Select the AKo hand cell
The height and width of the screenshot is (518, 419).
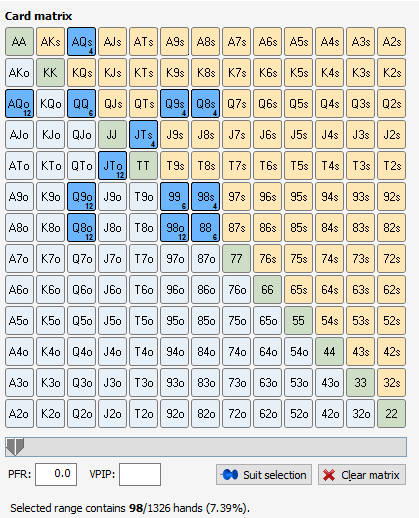coord(19,73)
